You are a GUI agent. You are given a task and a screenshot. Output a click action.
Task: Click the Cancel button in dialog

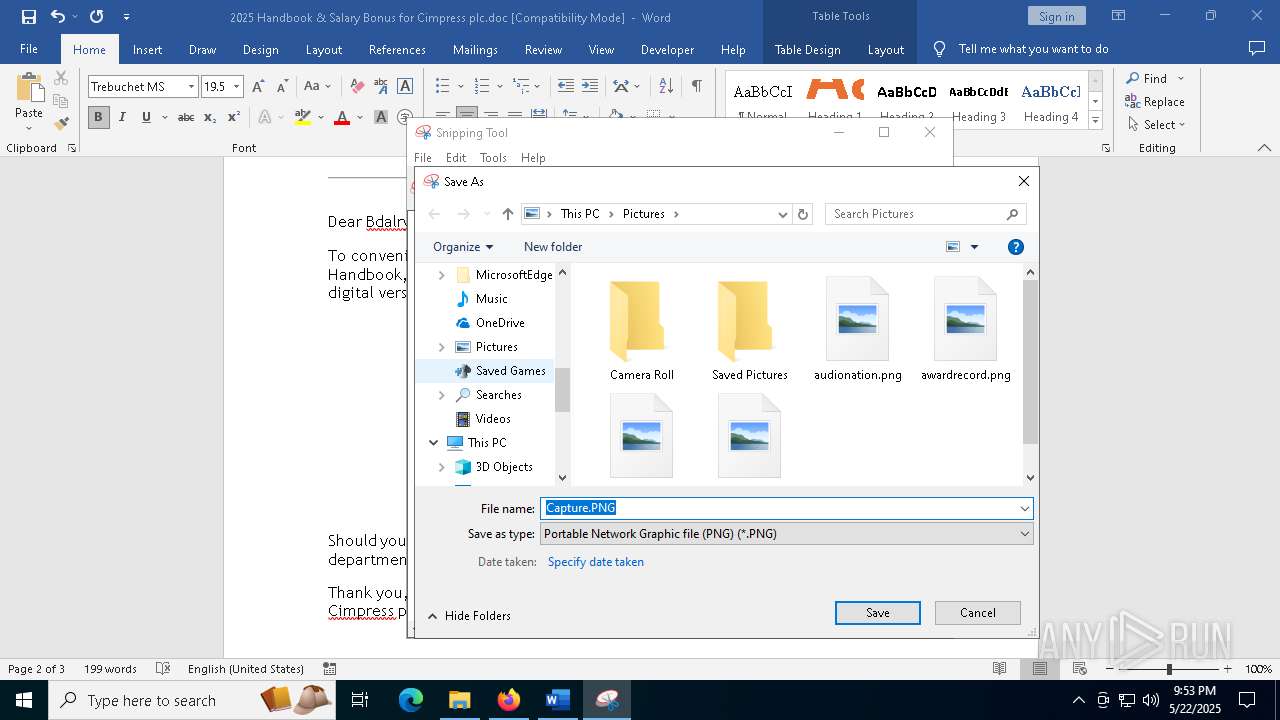click(x=978, y=613)
